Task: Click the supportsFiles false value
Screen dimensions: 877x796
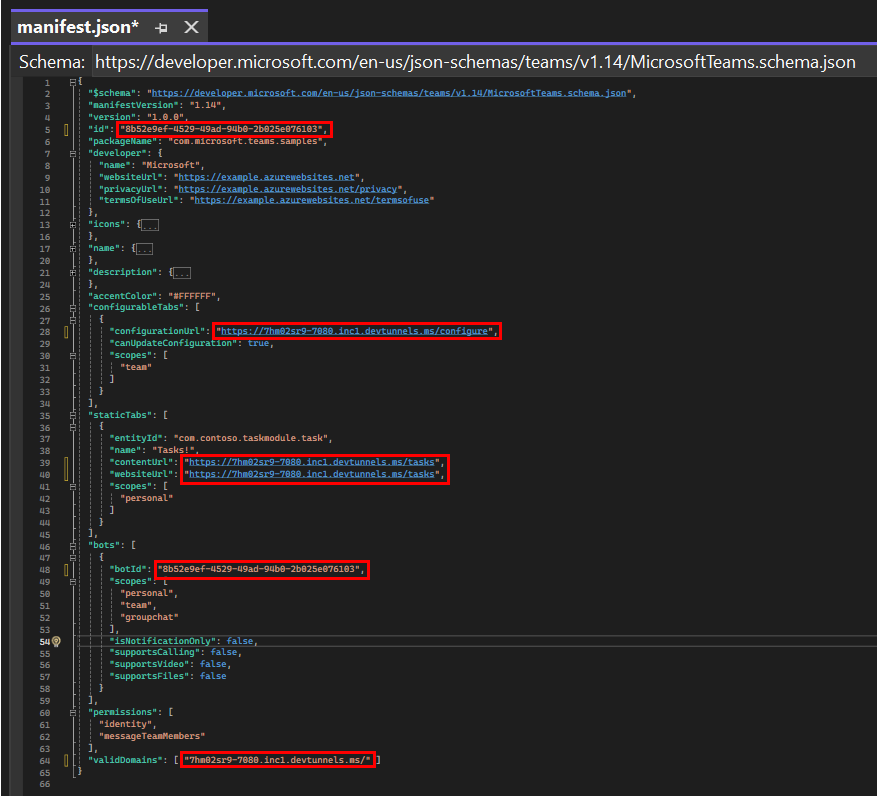Action: 213,676
